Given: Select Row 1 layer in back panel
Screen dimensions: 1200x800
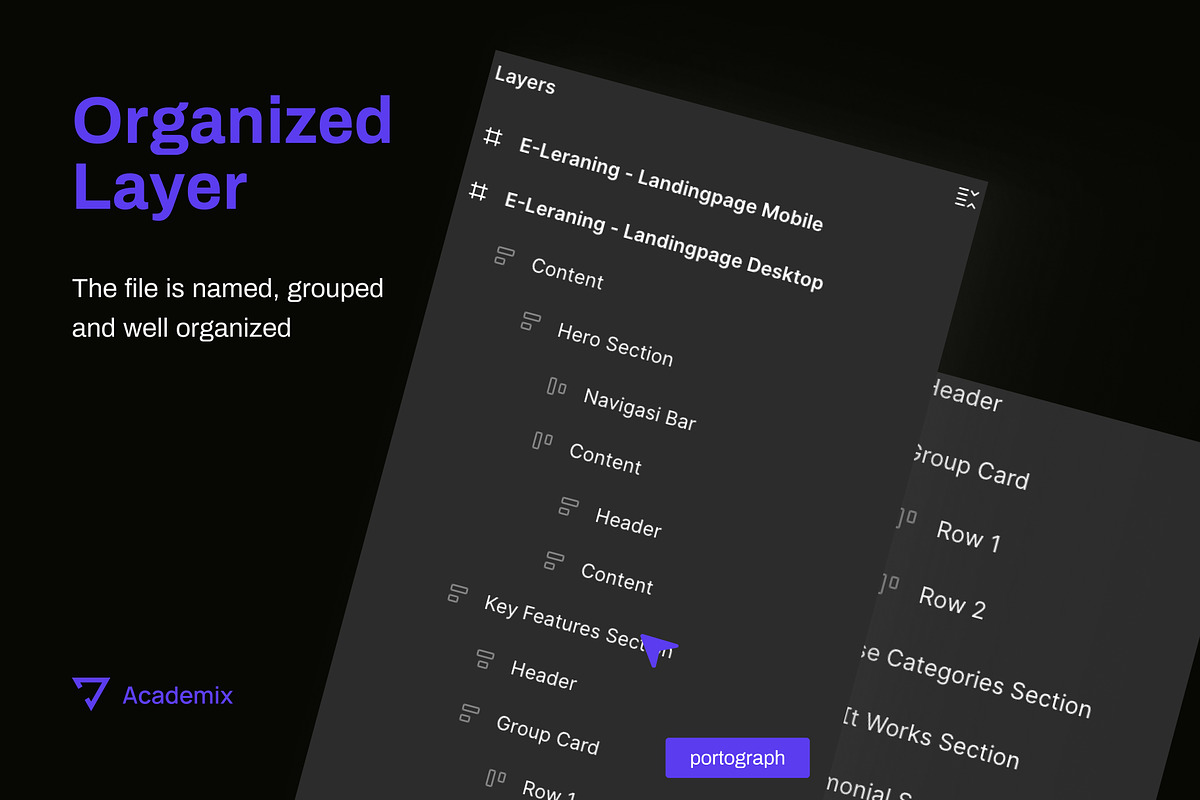Looking at the screenshot, I should click(968, 535).
